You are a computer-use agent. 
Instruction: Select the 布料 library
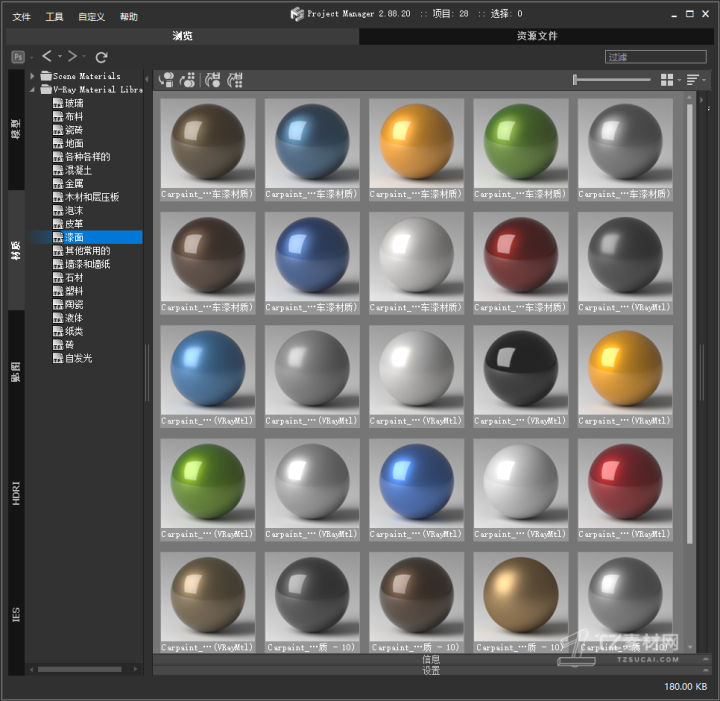(68, 116)
